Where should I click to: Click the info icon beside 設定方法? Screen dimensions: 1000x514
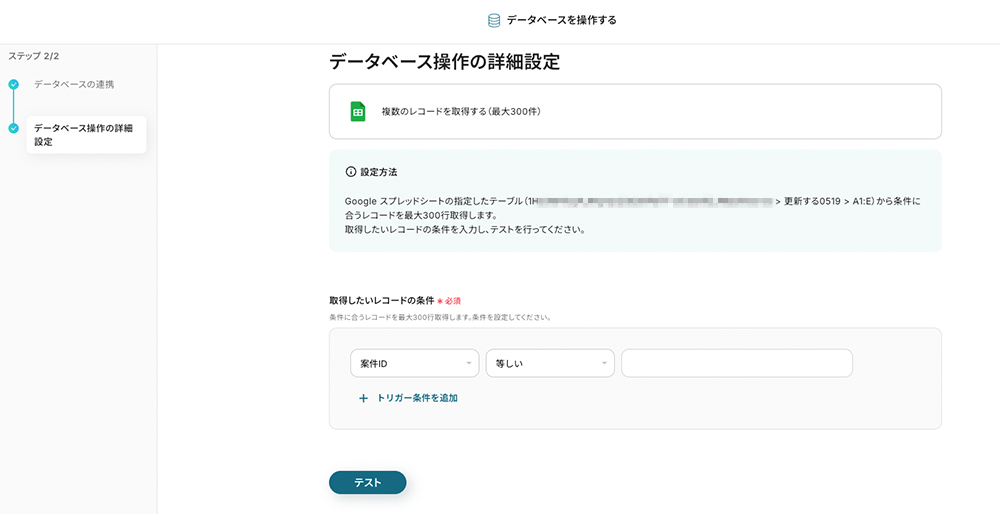coord(350,172)
